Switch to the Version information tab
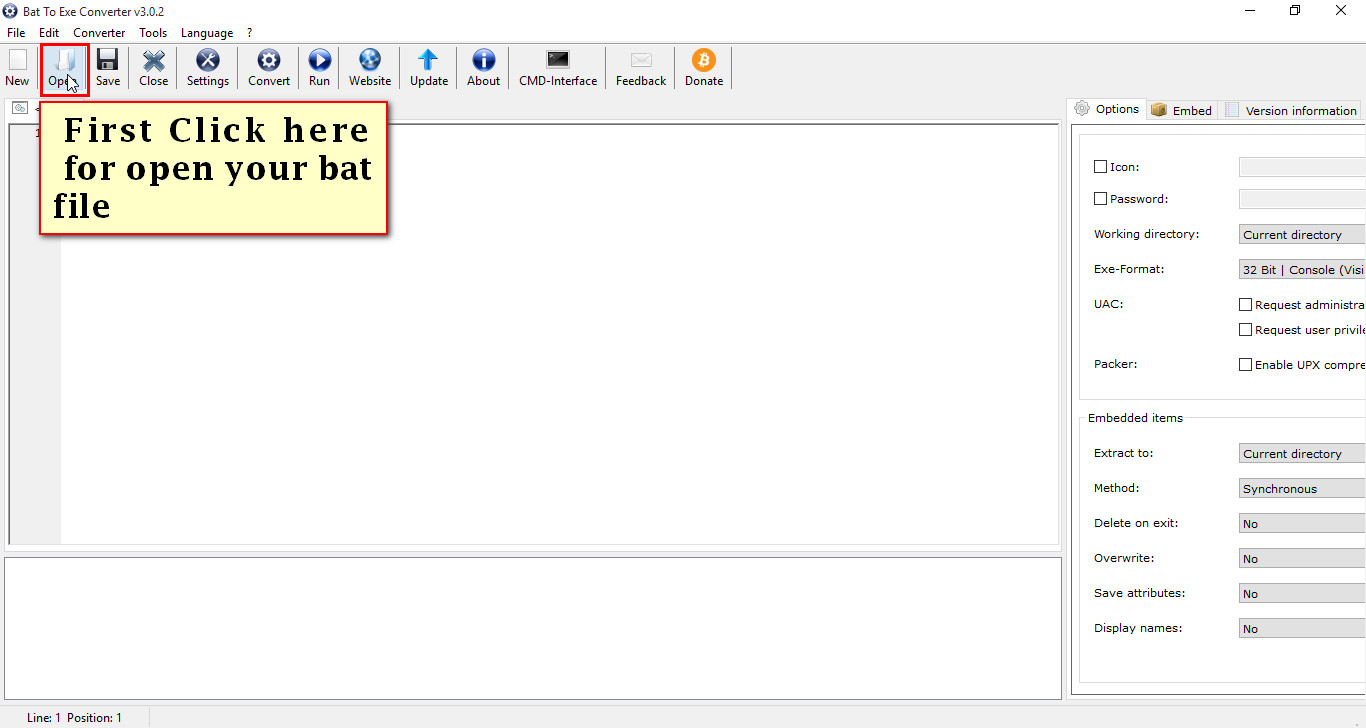1366x728 pixels. click(x=1291, y=111)
